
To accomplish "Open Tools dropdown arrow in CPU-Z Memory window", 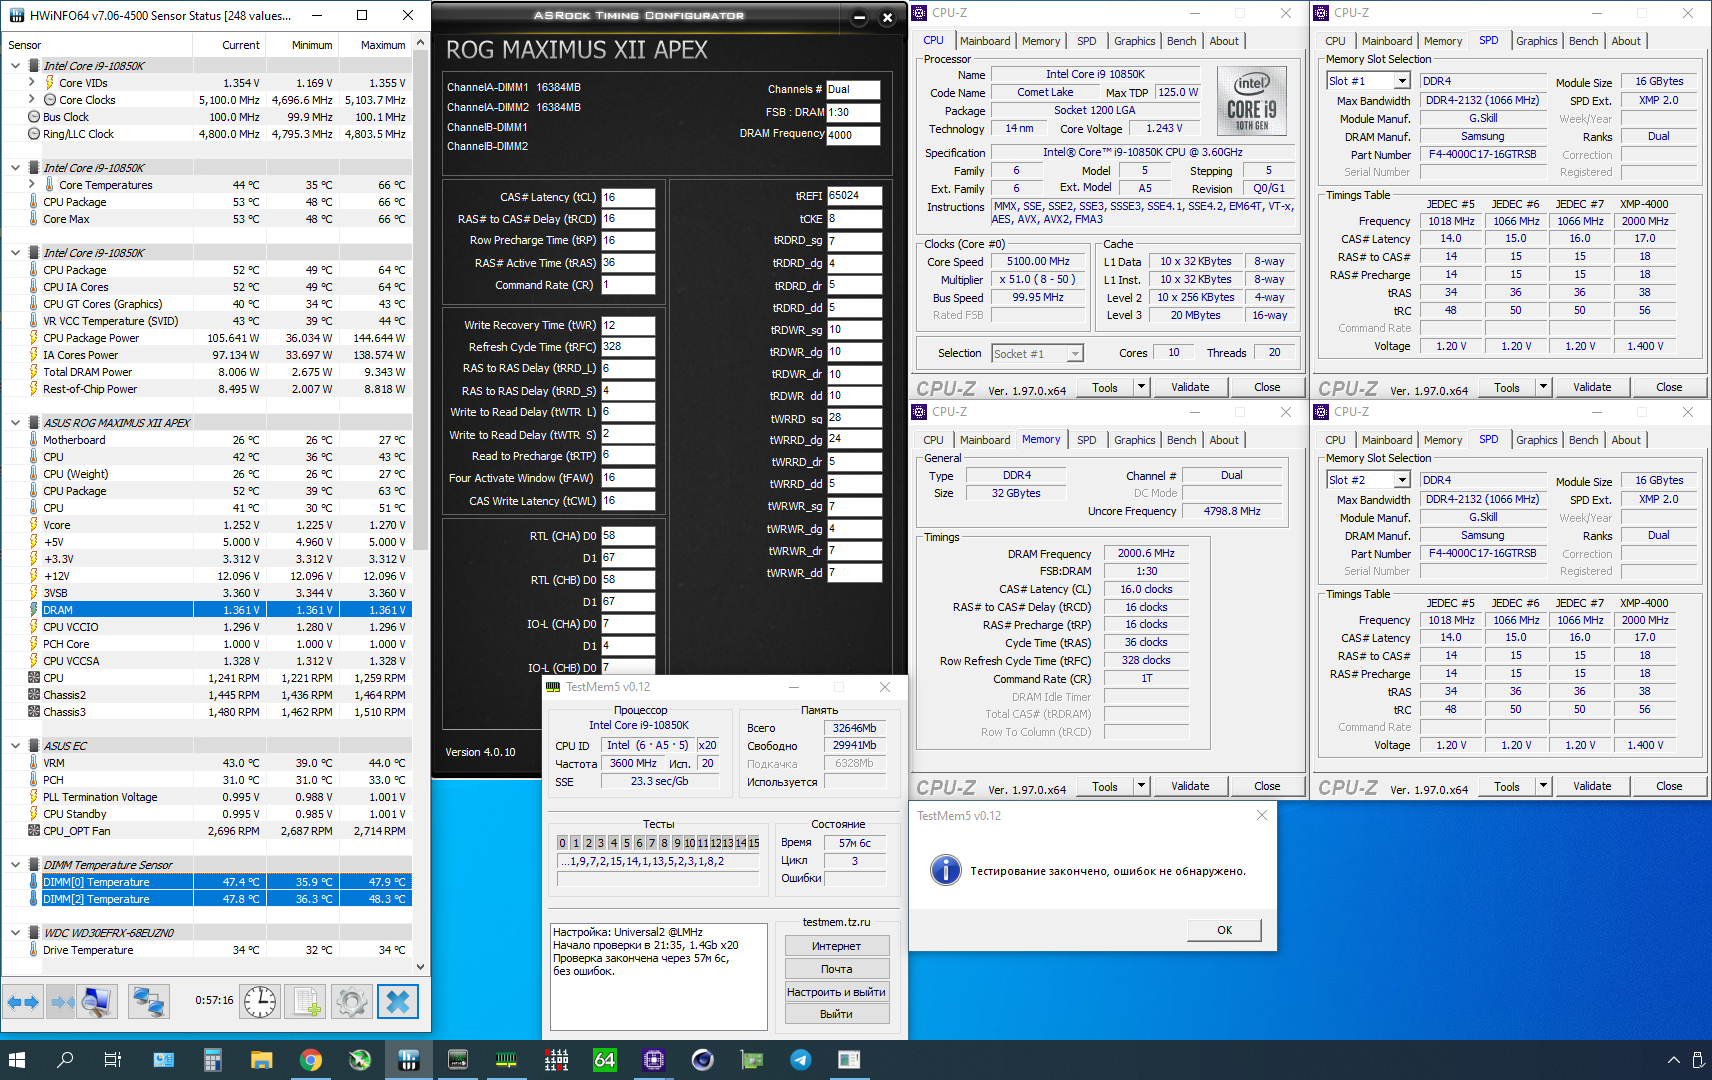I will [1141, 786].
